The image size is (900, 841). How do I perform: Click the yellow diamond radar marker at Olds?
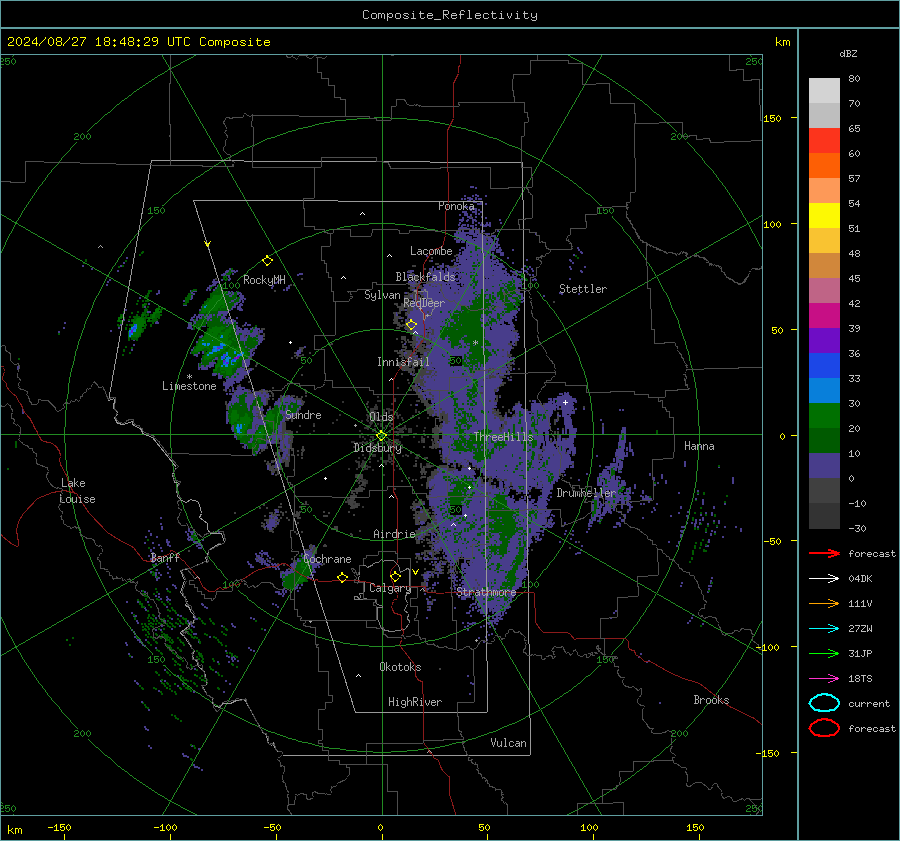[x=381, y=436]
